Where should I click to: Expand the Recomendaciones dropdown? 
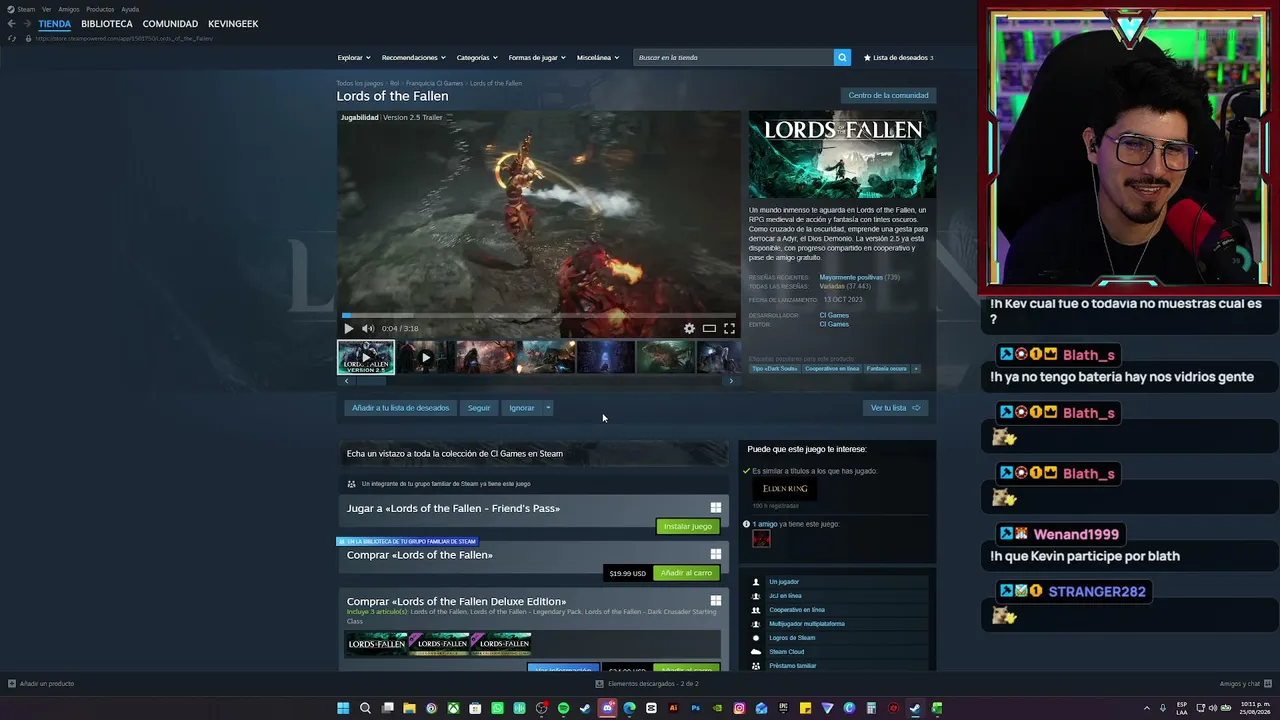(x=413, y=57)
